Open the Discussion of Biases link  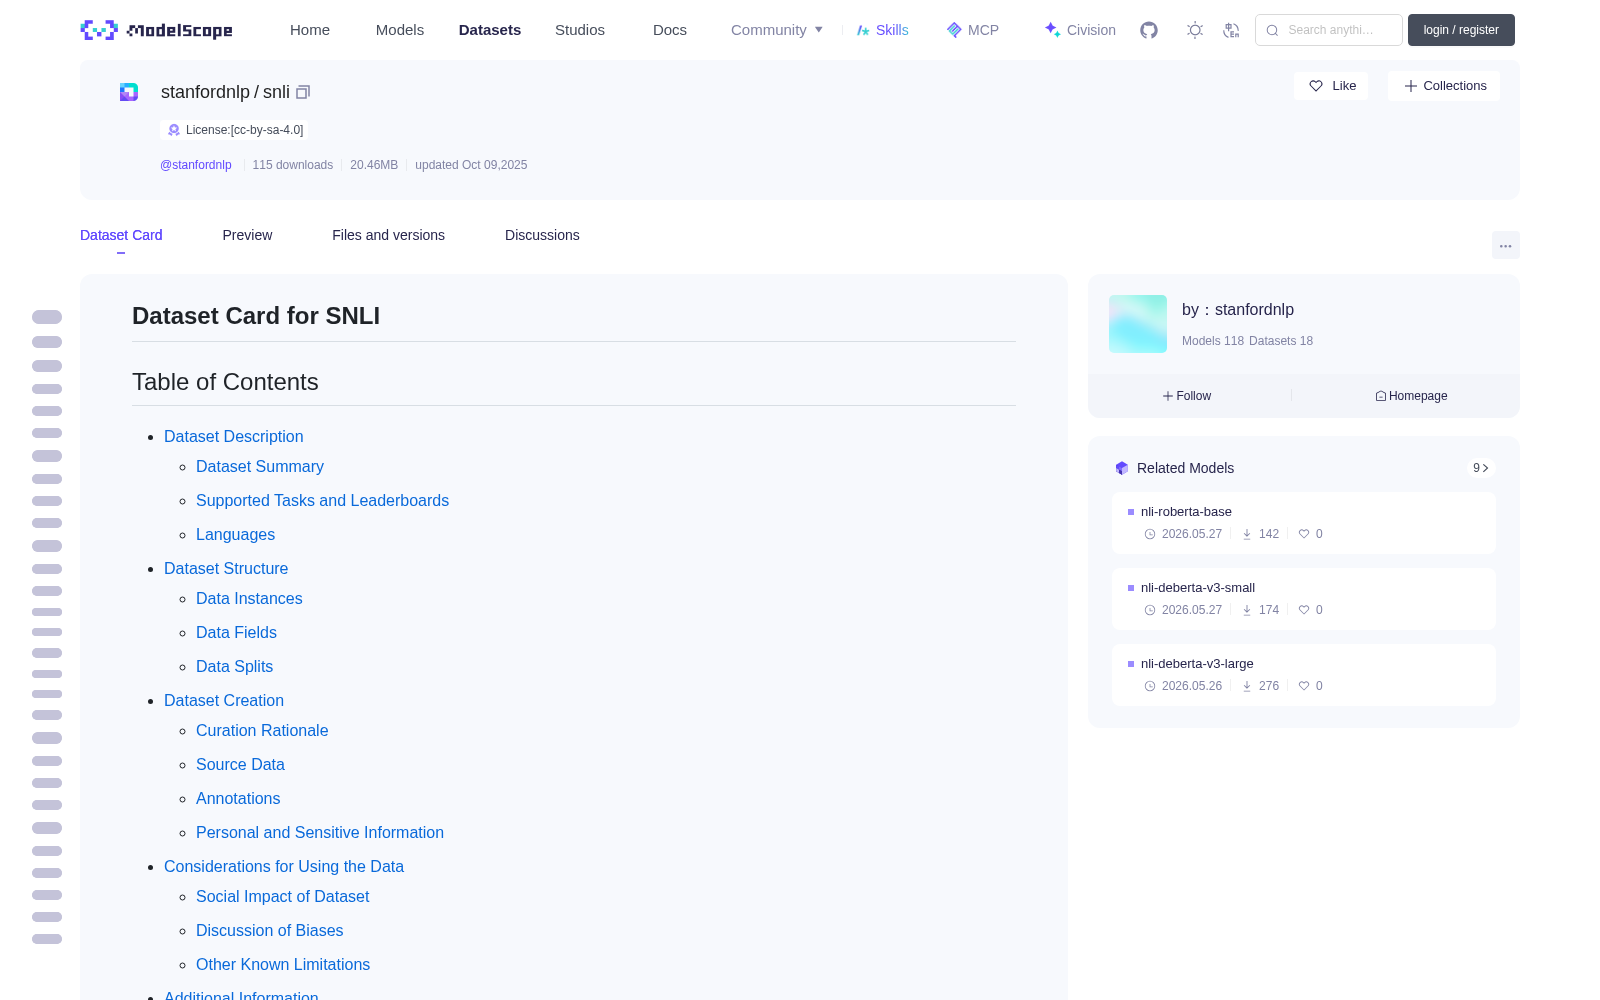point(269,930)
